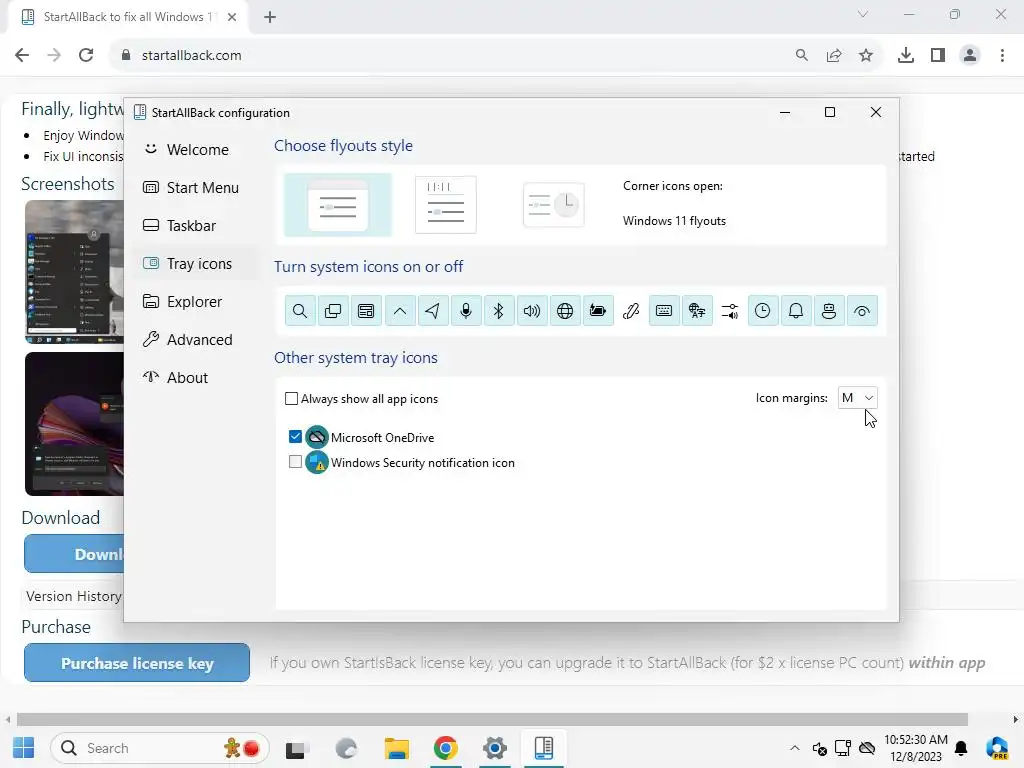
Task: Toggle the Language input system icon
Action: pos(697,311)
